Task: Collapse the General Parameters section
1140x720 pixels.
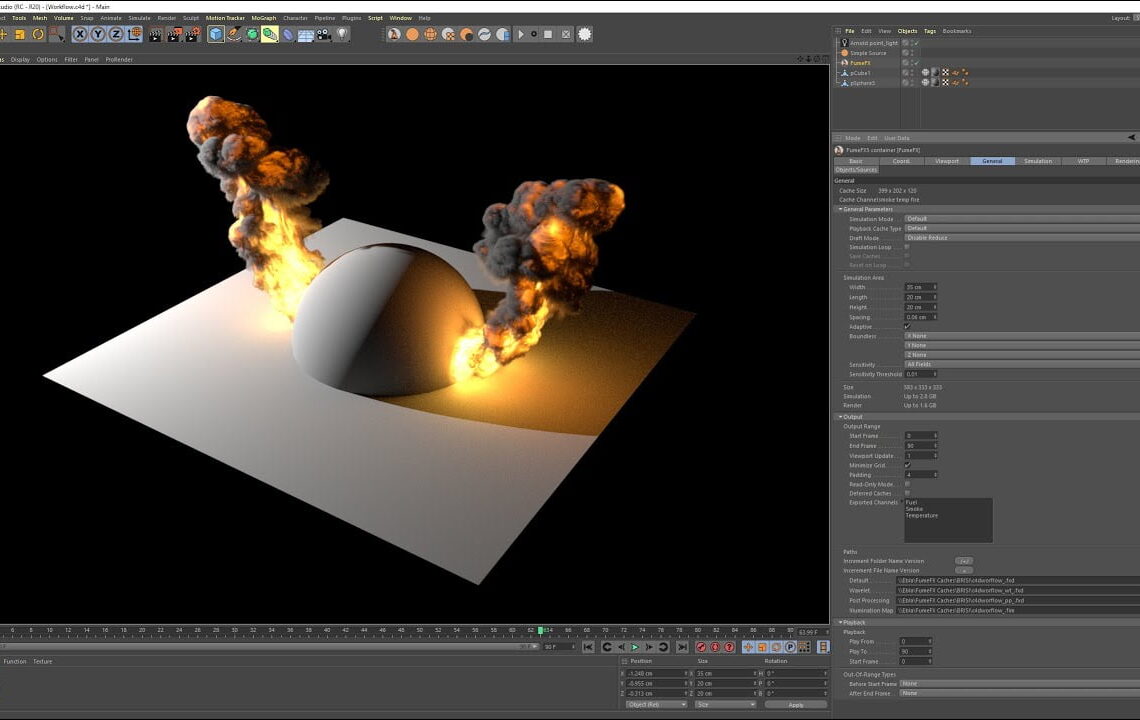Action: pyautogui.click(x=842, y=209)
